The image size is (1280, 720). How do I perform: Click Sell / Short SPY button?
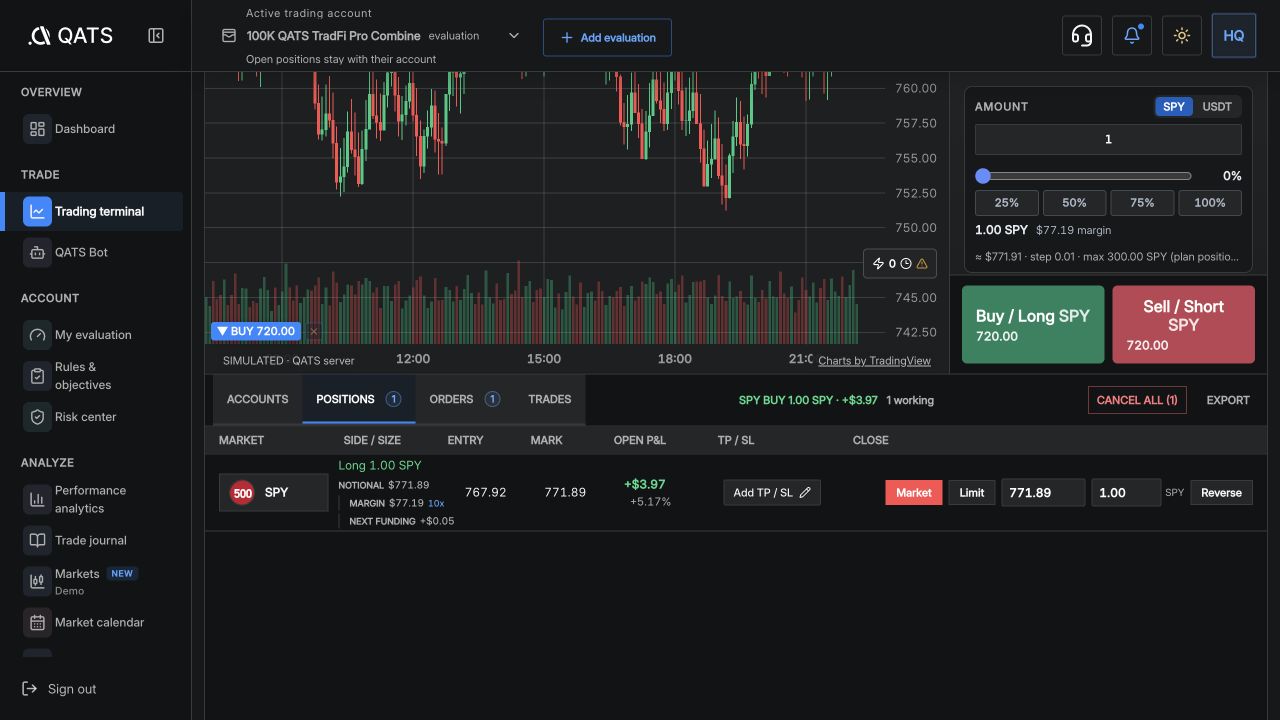coord(1183,324)
